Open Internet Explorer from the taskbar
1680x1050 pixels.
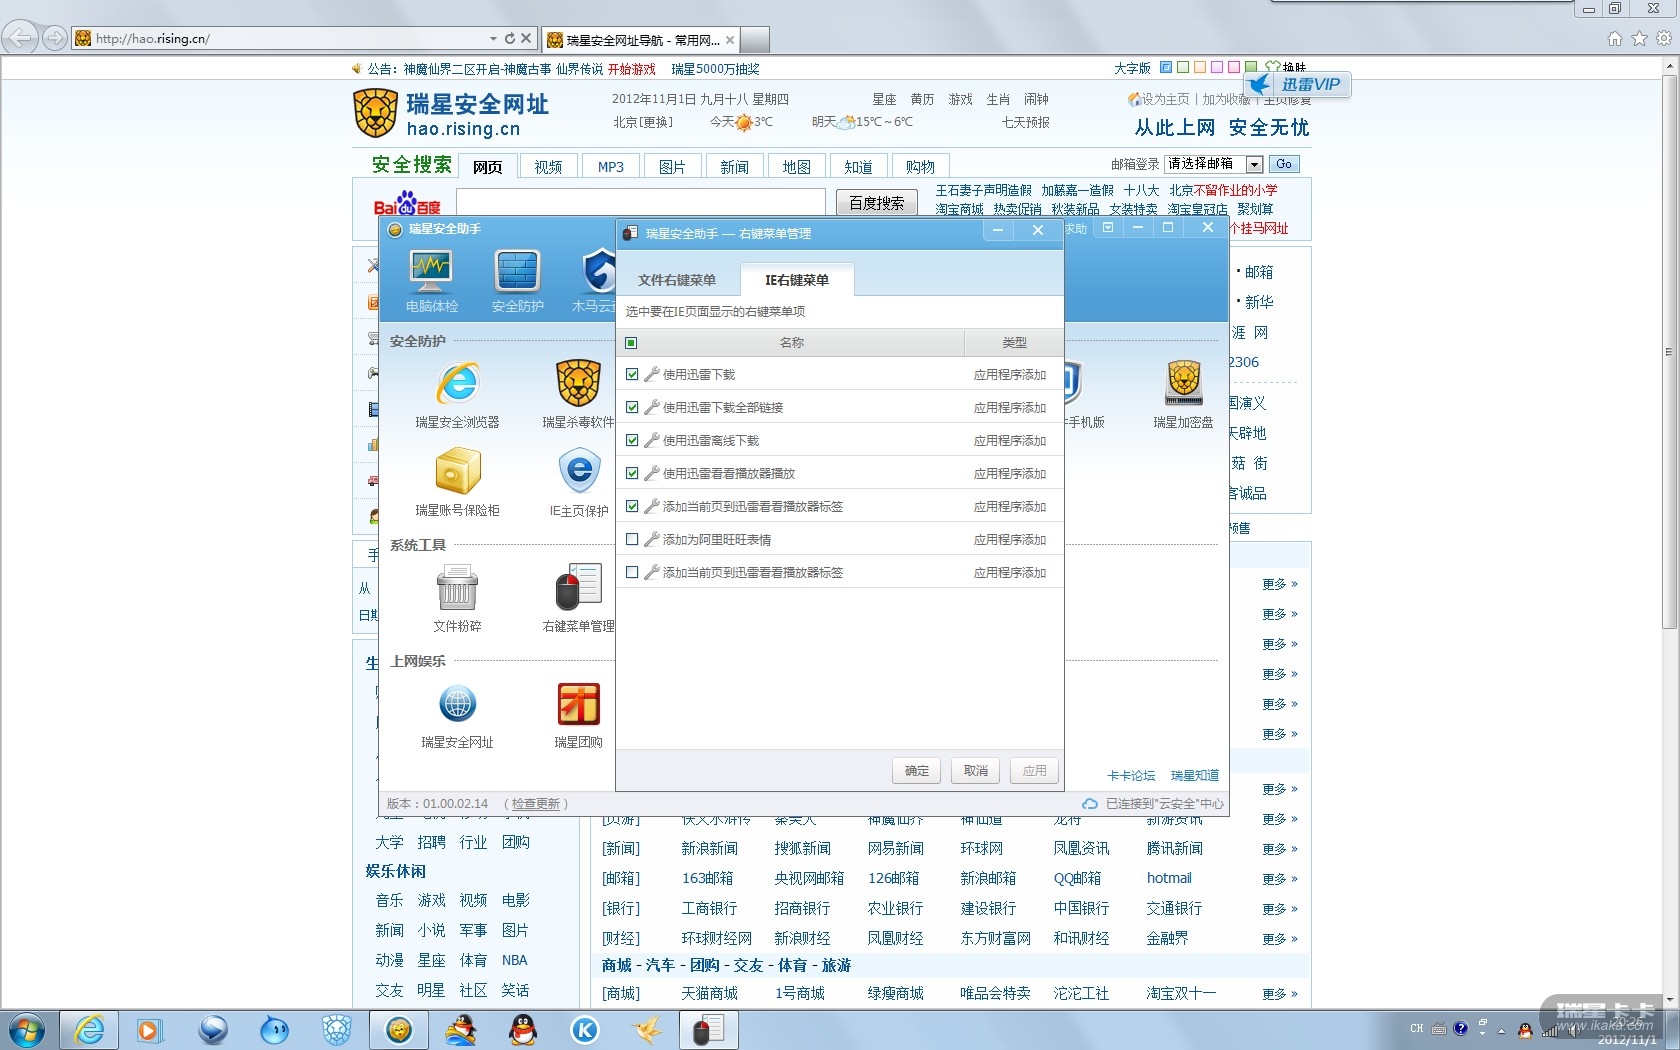pos(90,1030)
